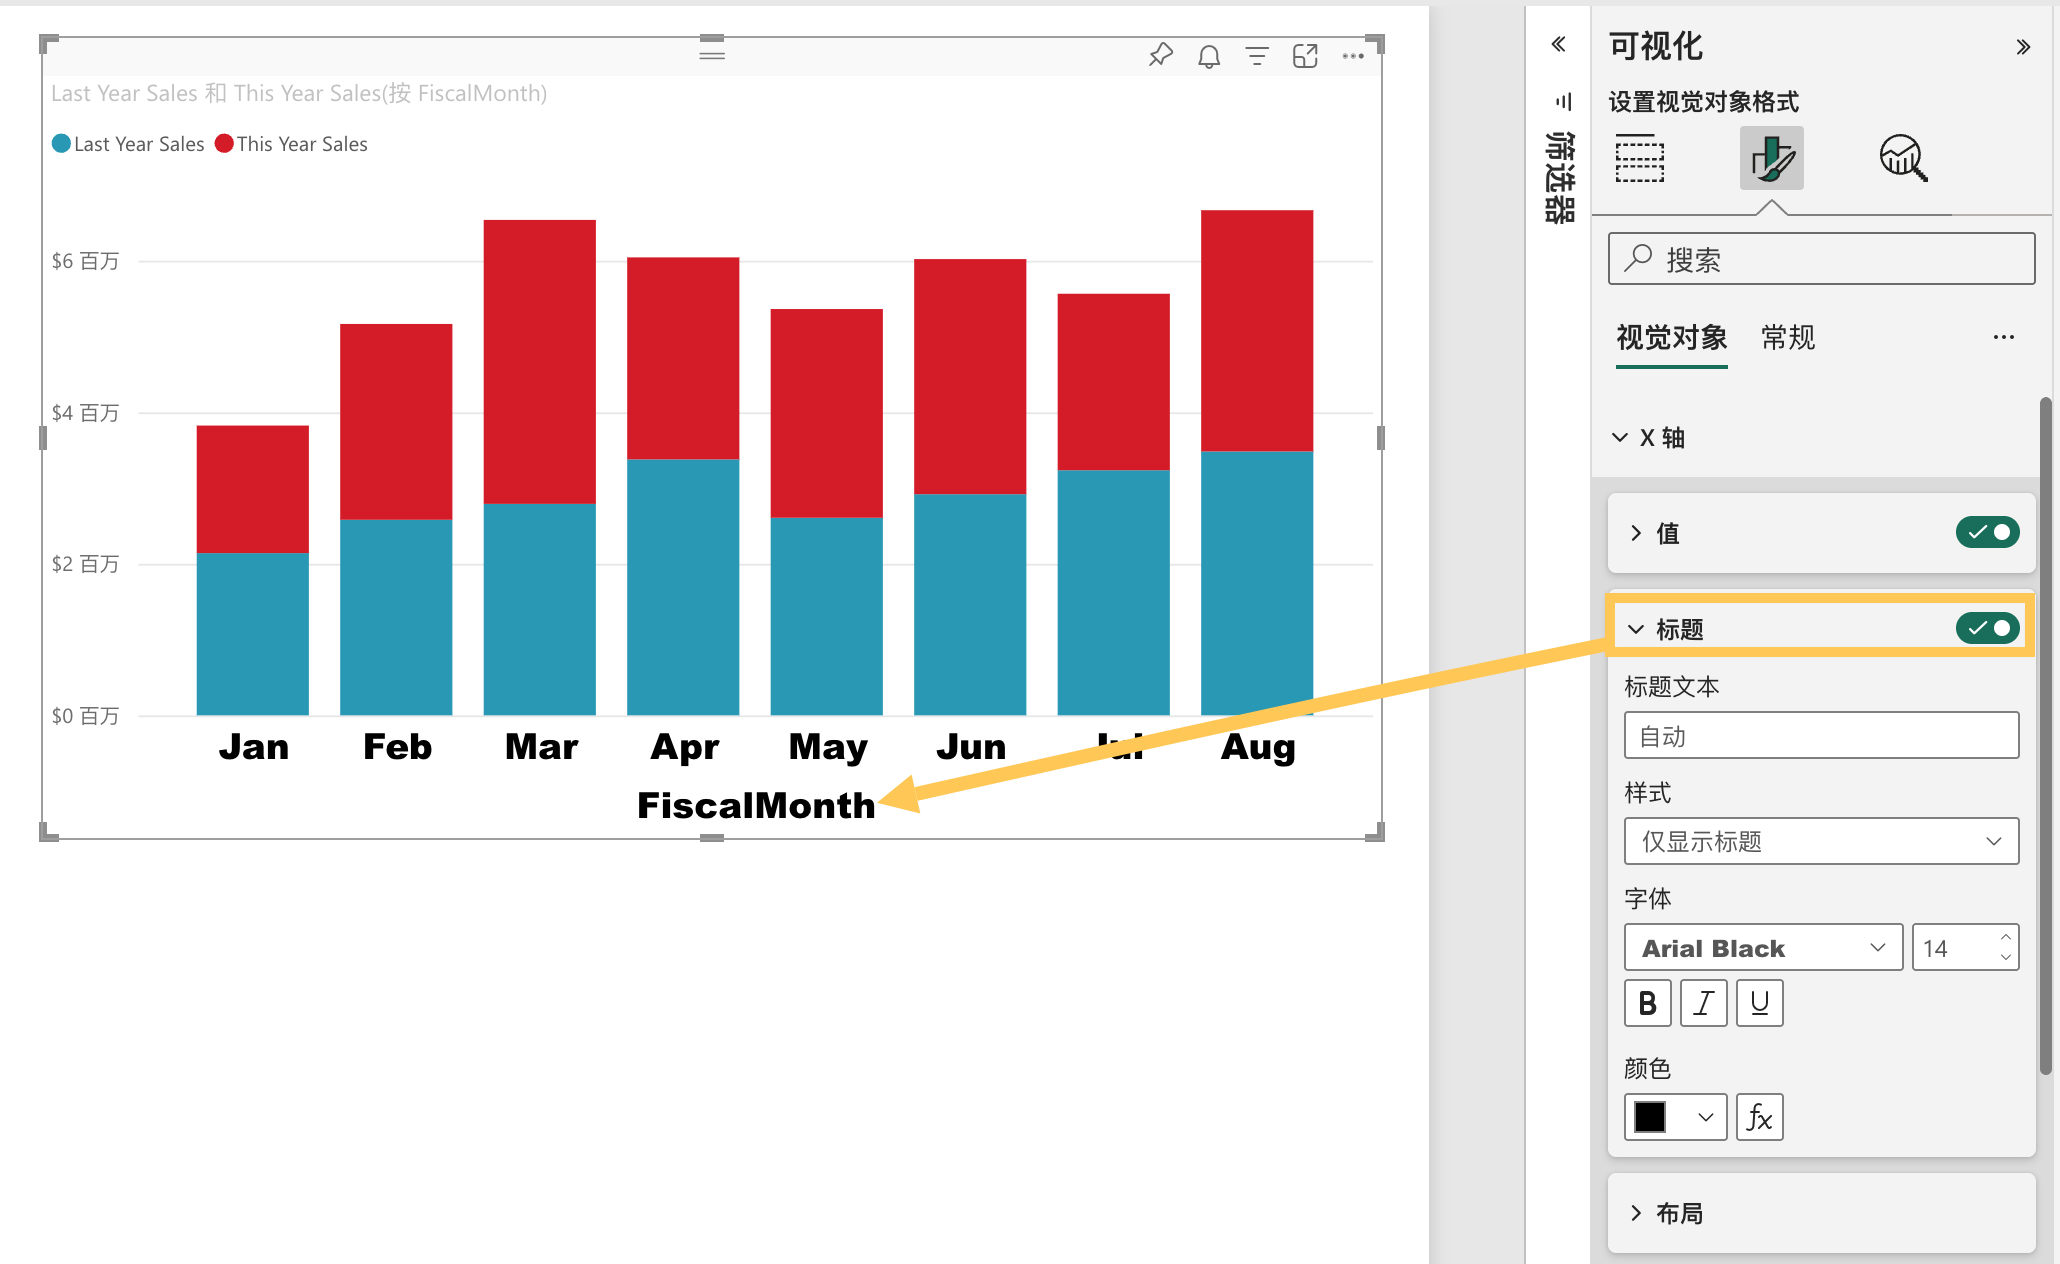Screen dimensions: 2060x1264
Task: Select the Jan red bar segment
Action: point(252,489)
